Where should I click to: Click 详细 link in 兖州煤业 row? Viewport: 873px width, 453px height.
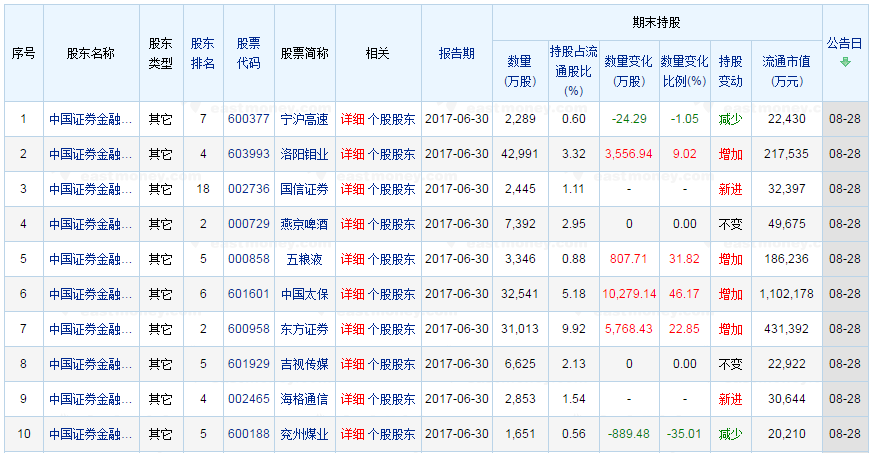352,434
